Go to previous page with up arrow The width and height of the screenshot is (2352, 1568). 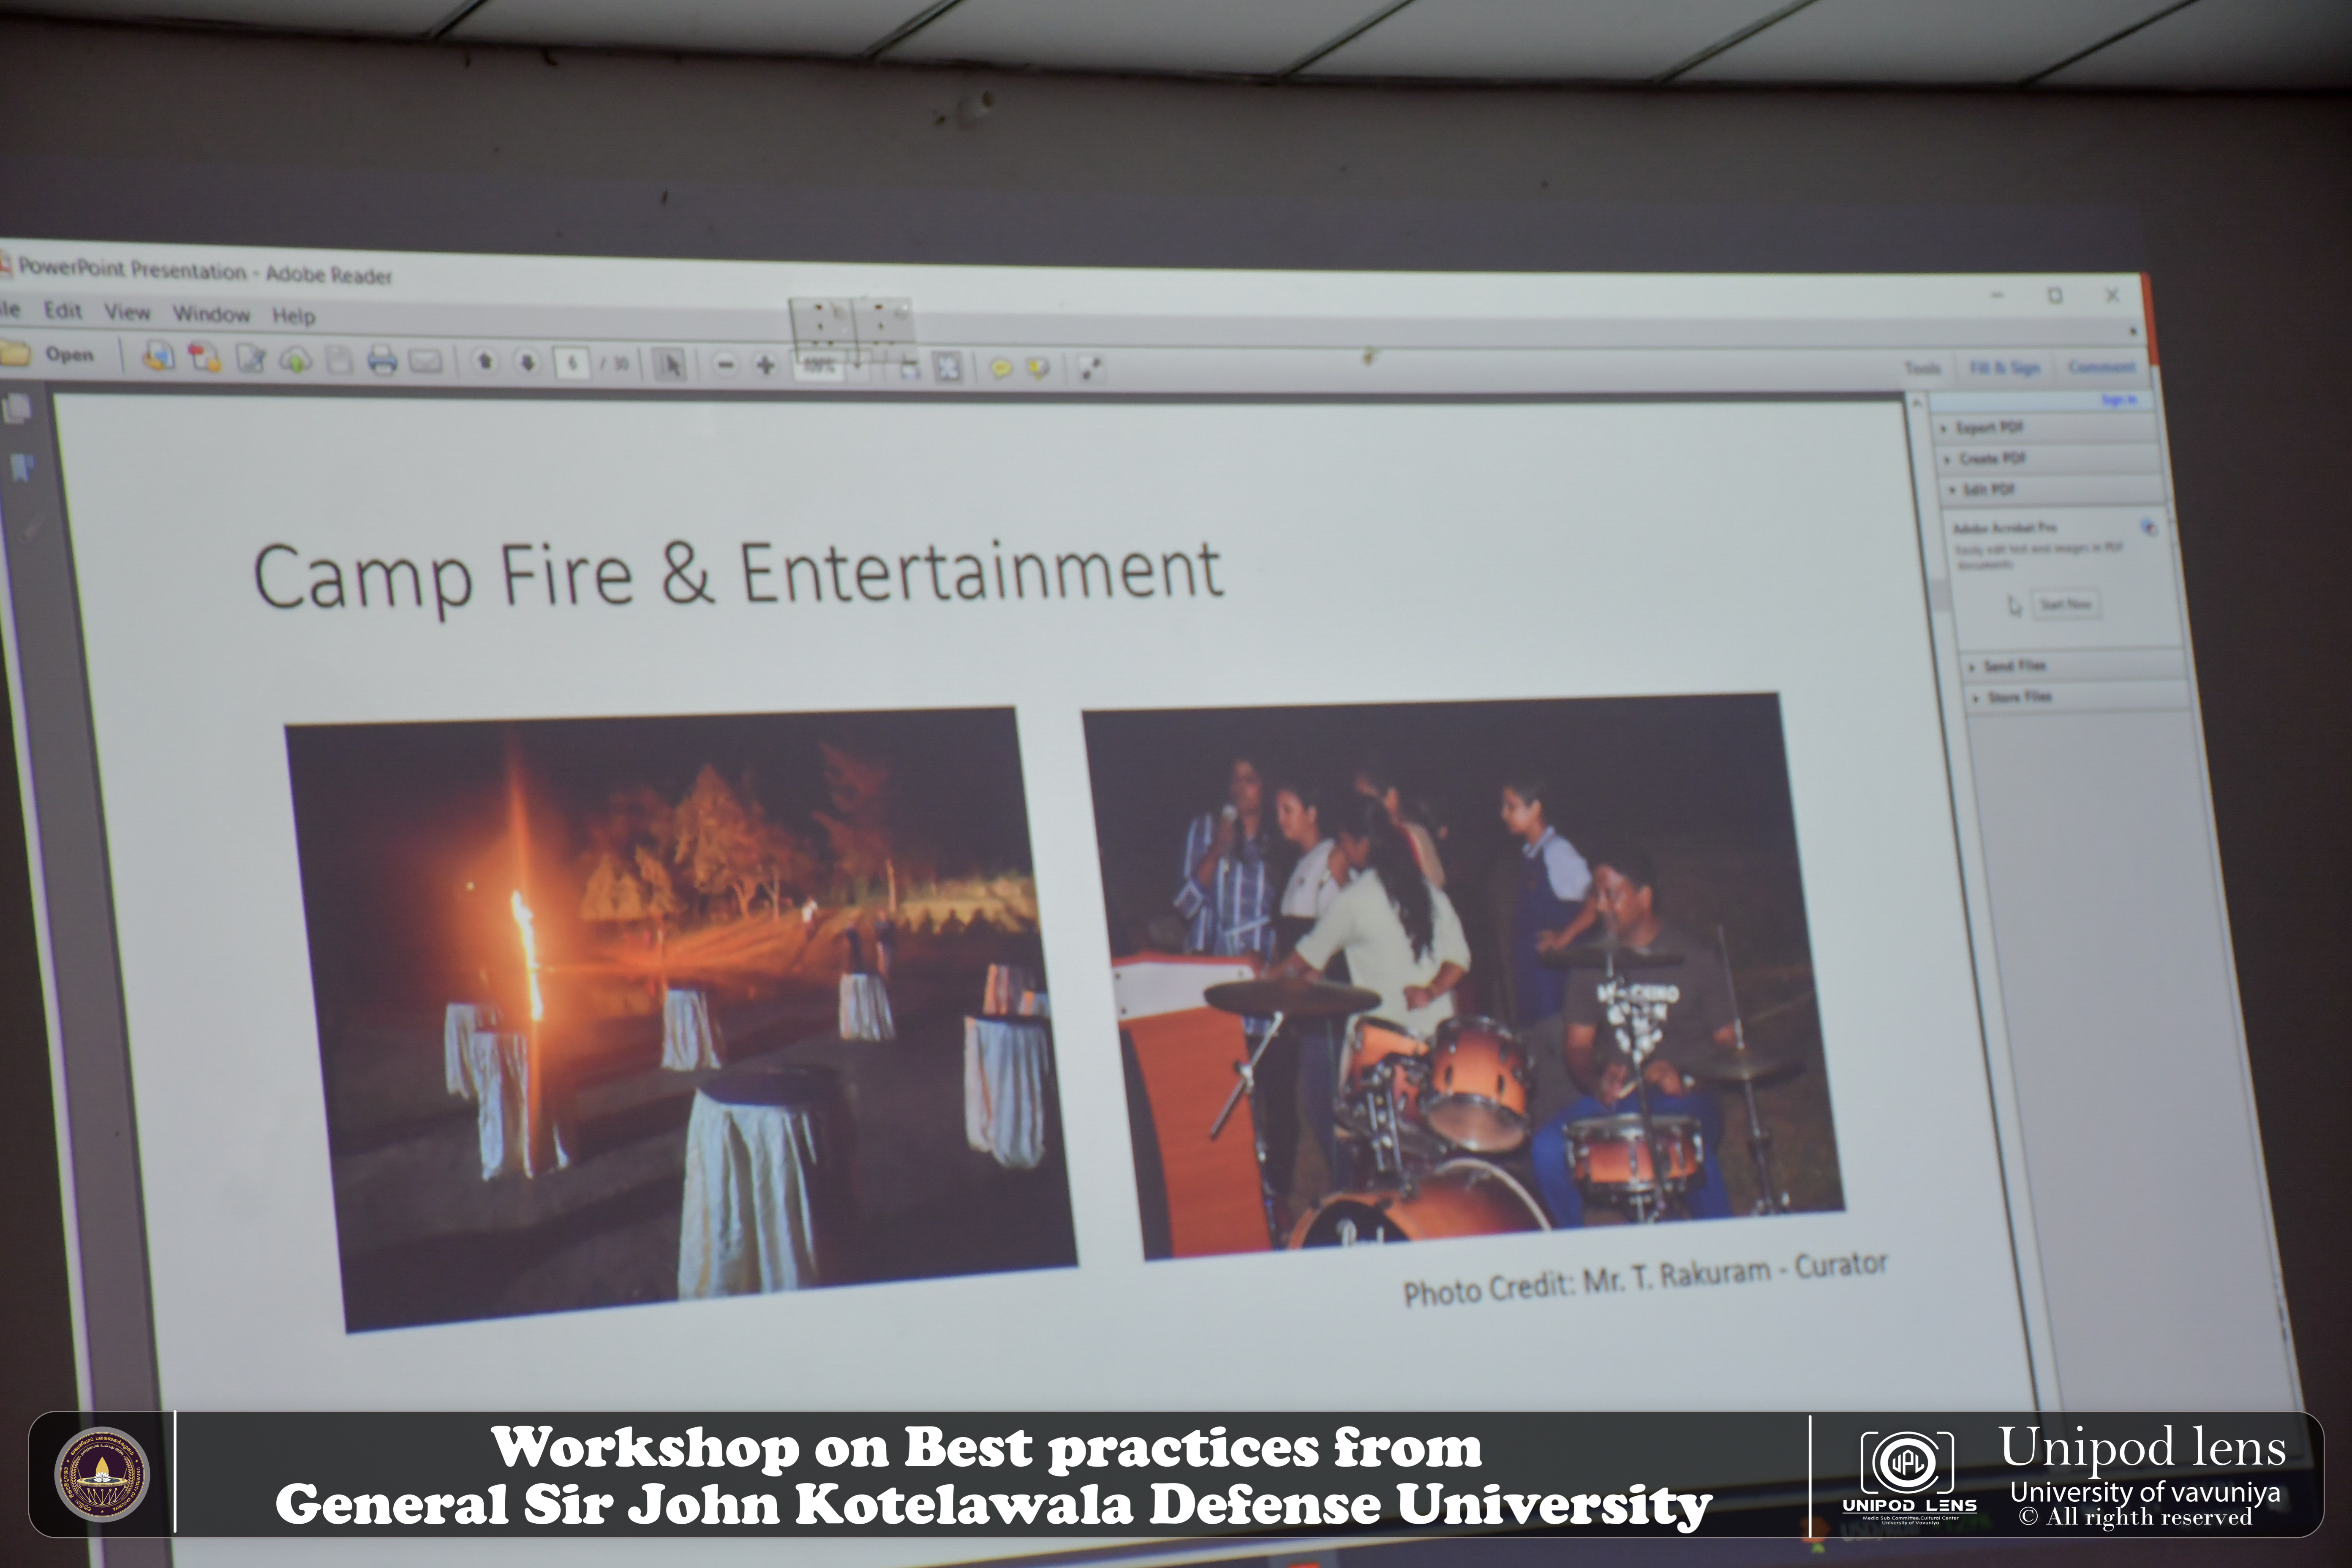[485, 362]
